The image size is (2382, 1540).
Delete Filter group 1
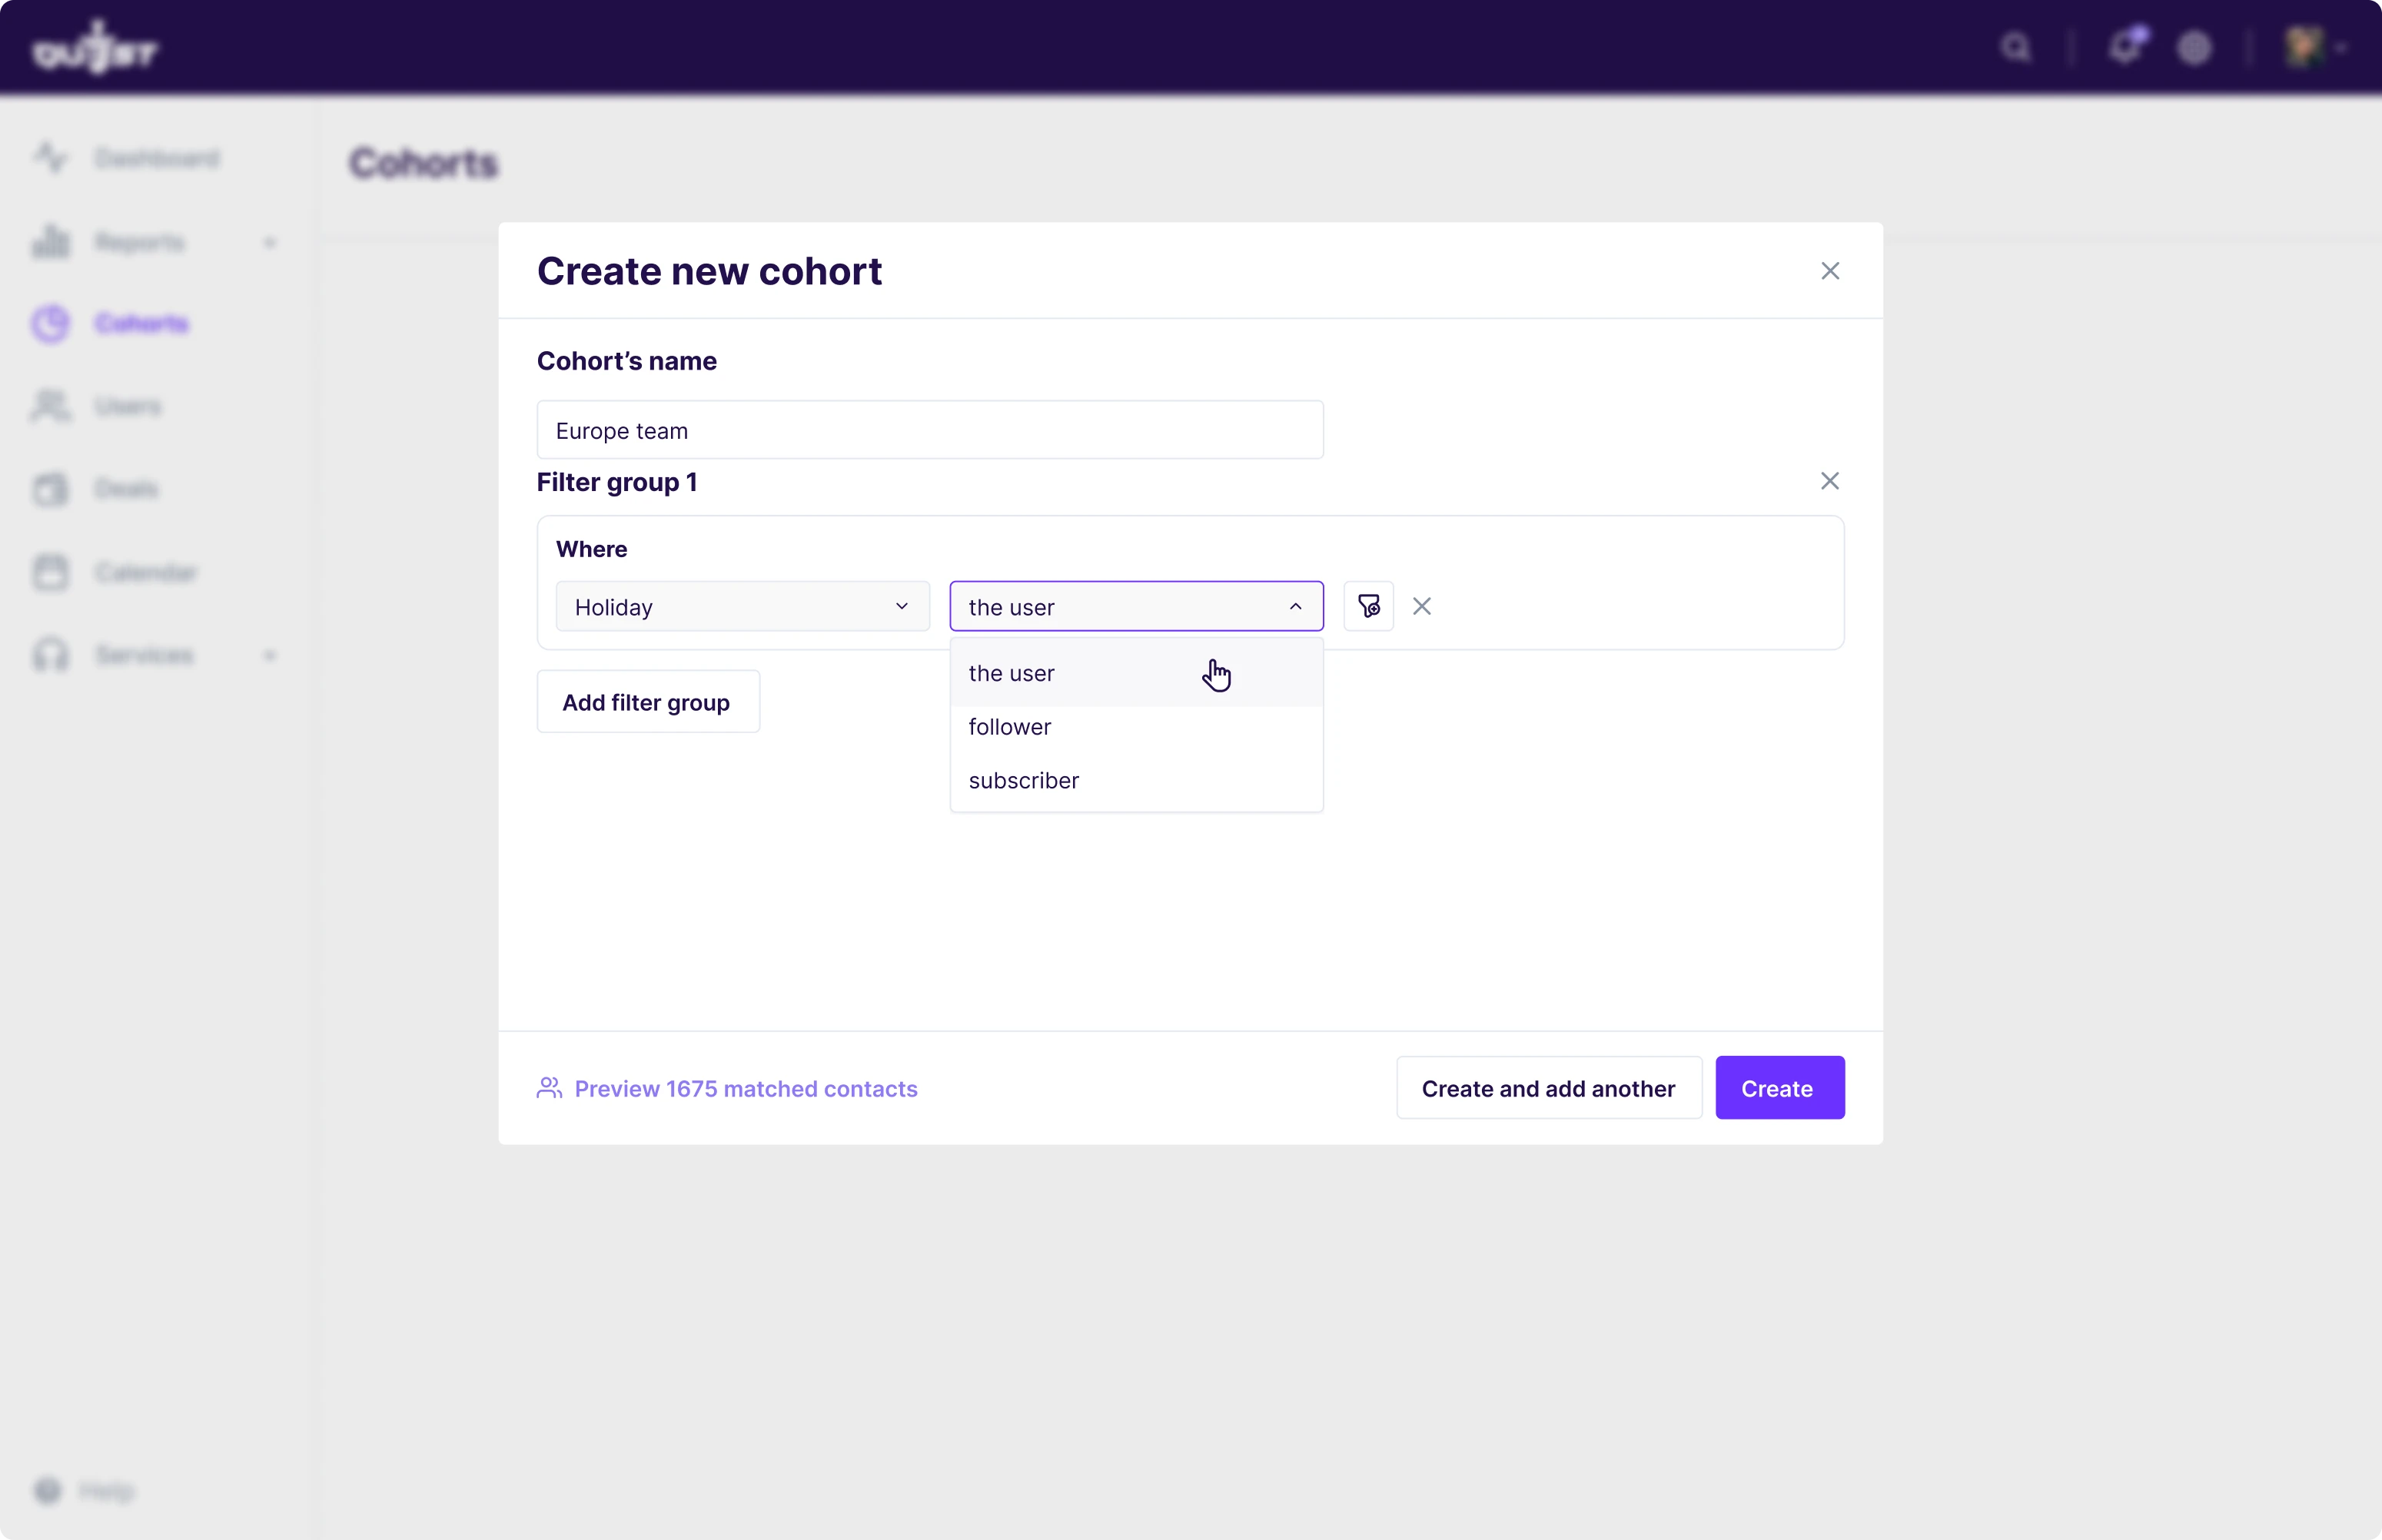(1829, 481)
